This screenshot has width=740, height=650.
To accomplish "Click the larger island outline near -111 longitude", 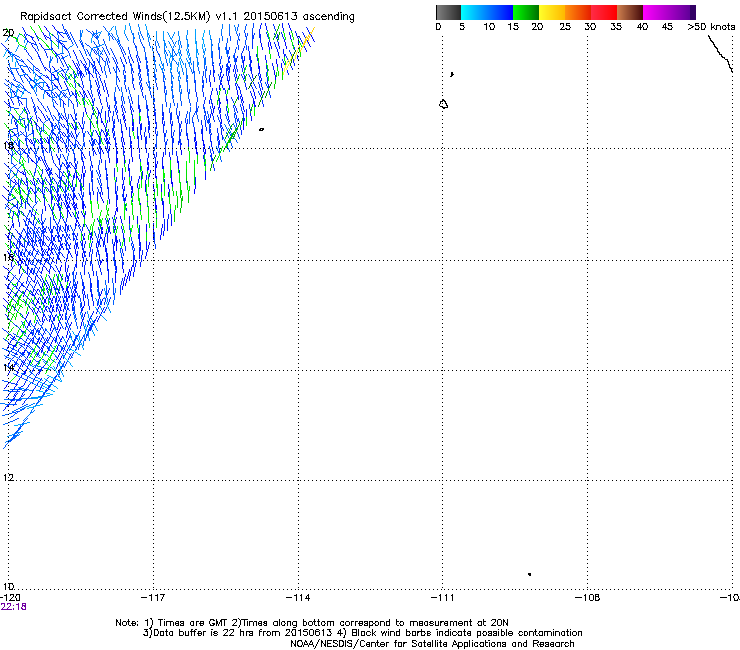I will coord(443,104).
